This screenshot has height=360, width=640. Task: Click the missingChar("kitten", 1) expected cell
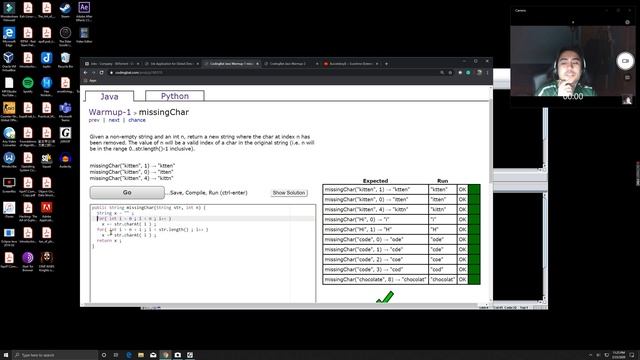point(376,189)
